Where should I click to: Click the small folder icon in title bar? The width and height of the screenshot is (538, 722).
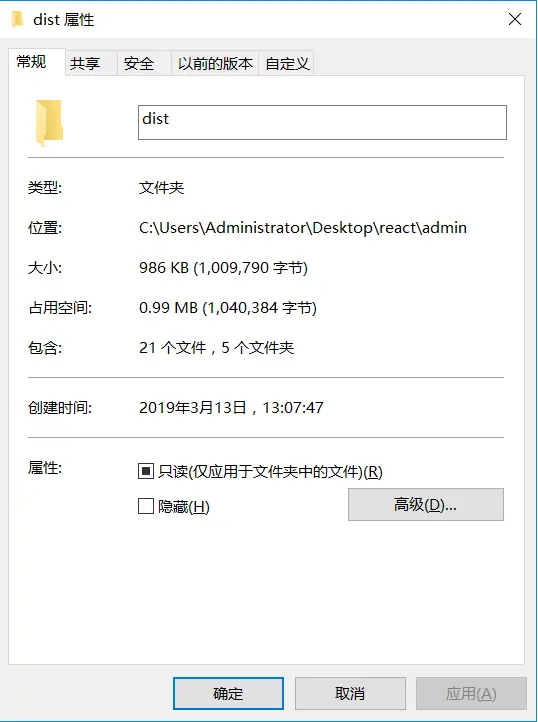18,19
